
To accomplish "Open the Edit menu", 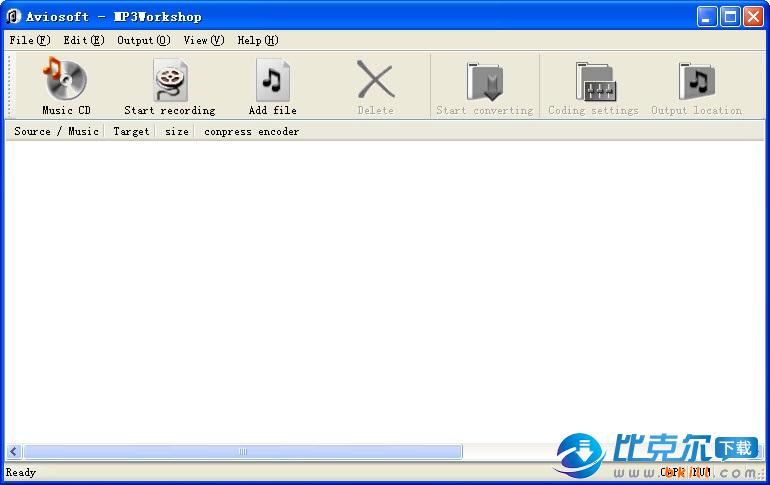I will pyautogui.click(x=83, y=40).
